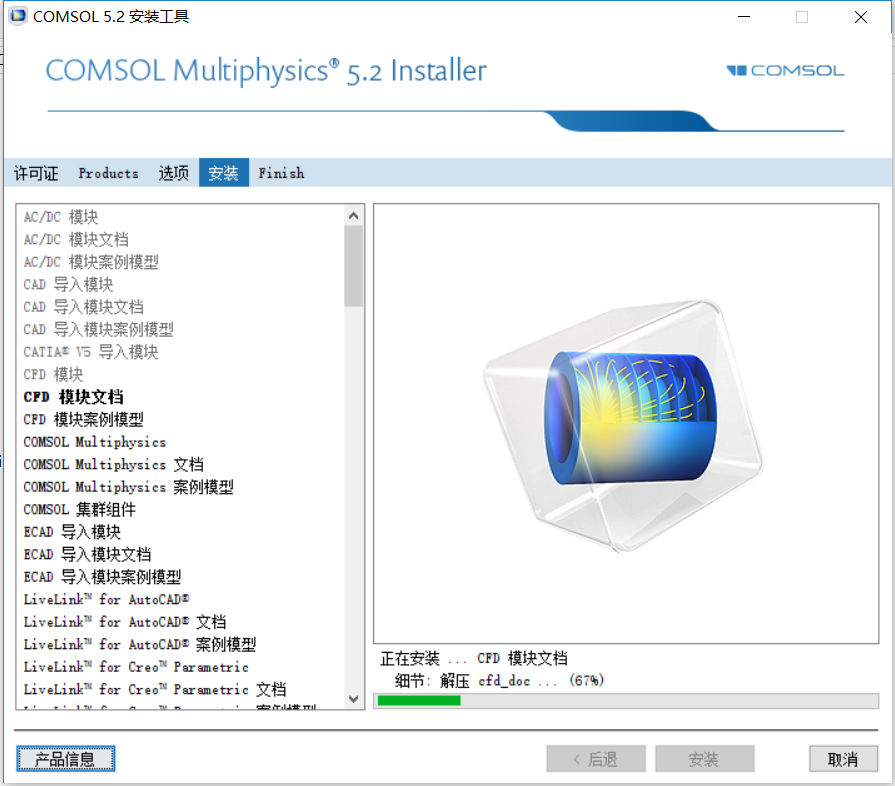Select the "COMSOL Multiphysics" list item
The image size is (895, 786).
pos(95,442)
